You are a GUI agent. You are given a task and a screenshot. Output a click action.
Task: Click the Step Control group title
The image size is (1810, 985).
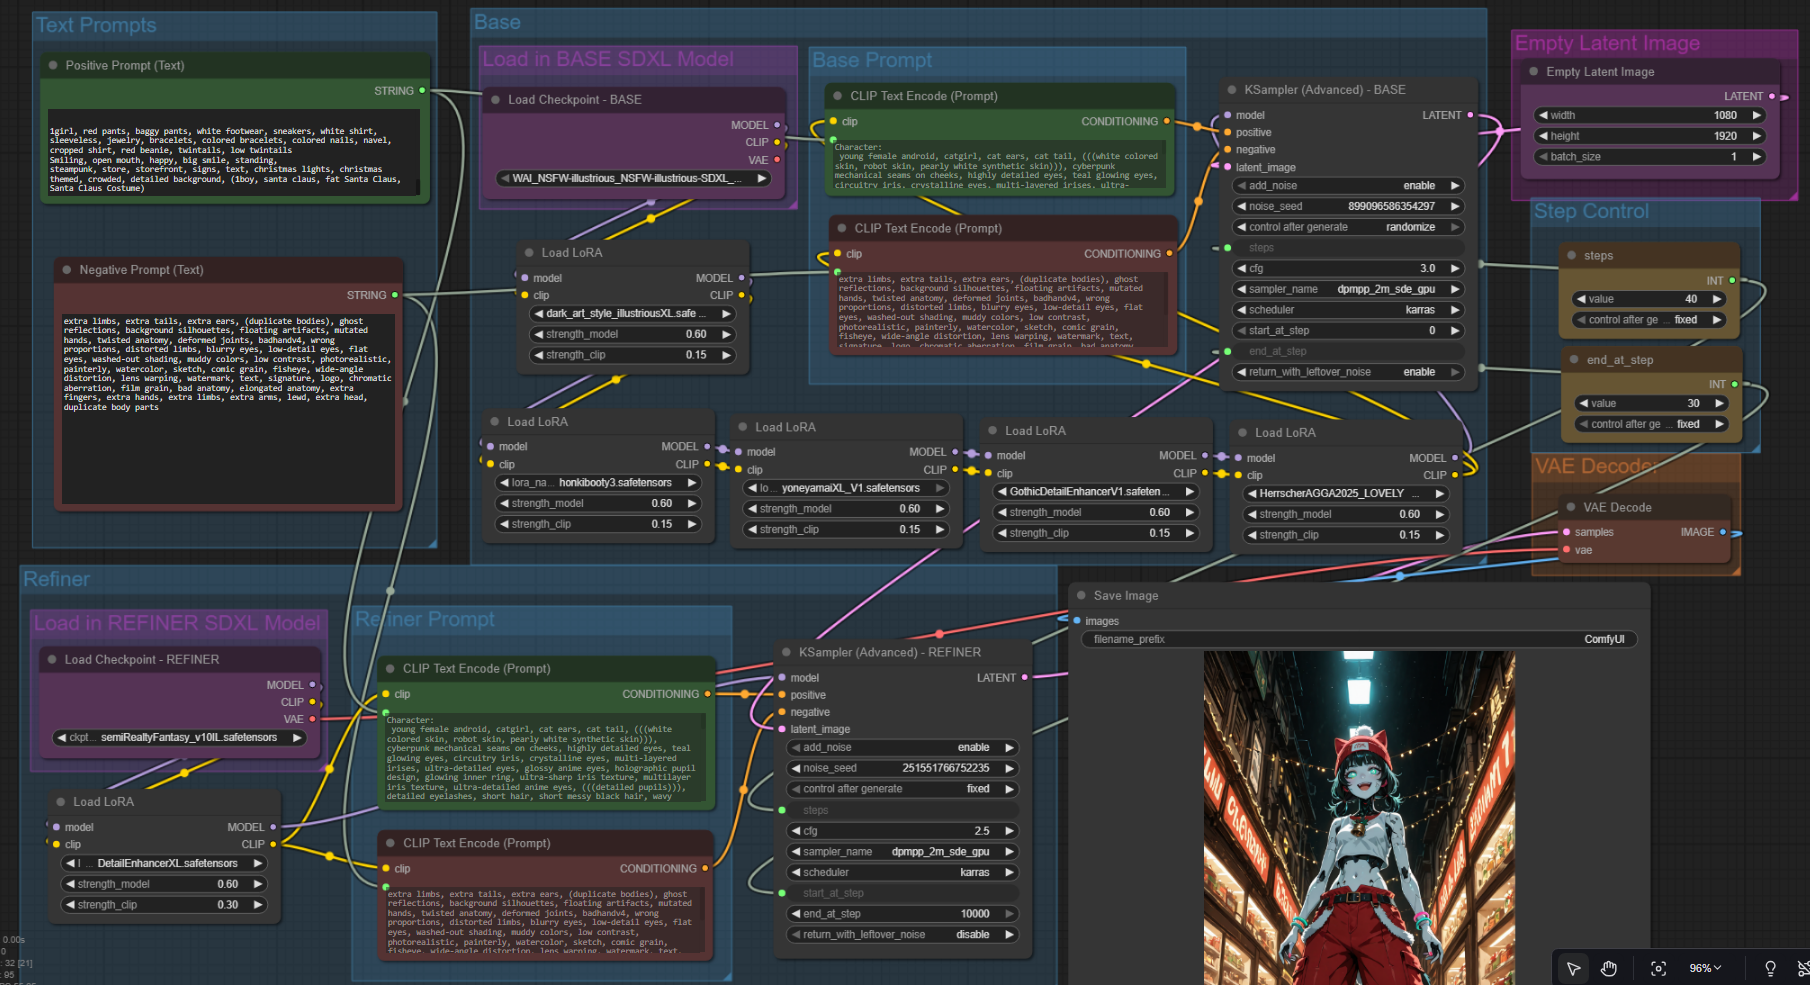pyautogui.click(x=1591, y=211)
